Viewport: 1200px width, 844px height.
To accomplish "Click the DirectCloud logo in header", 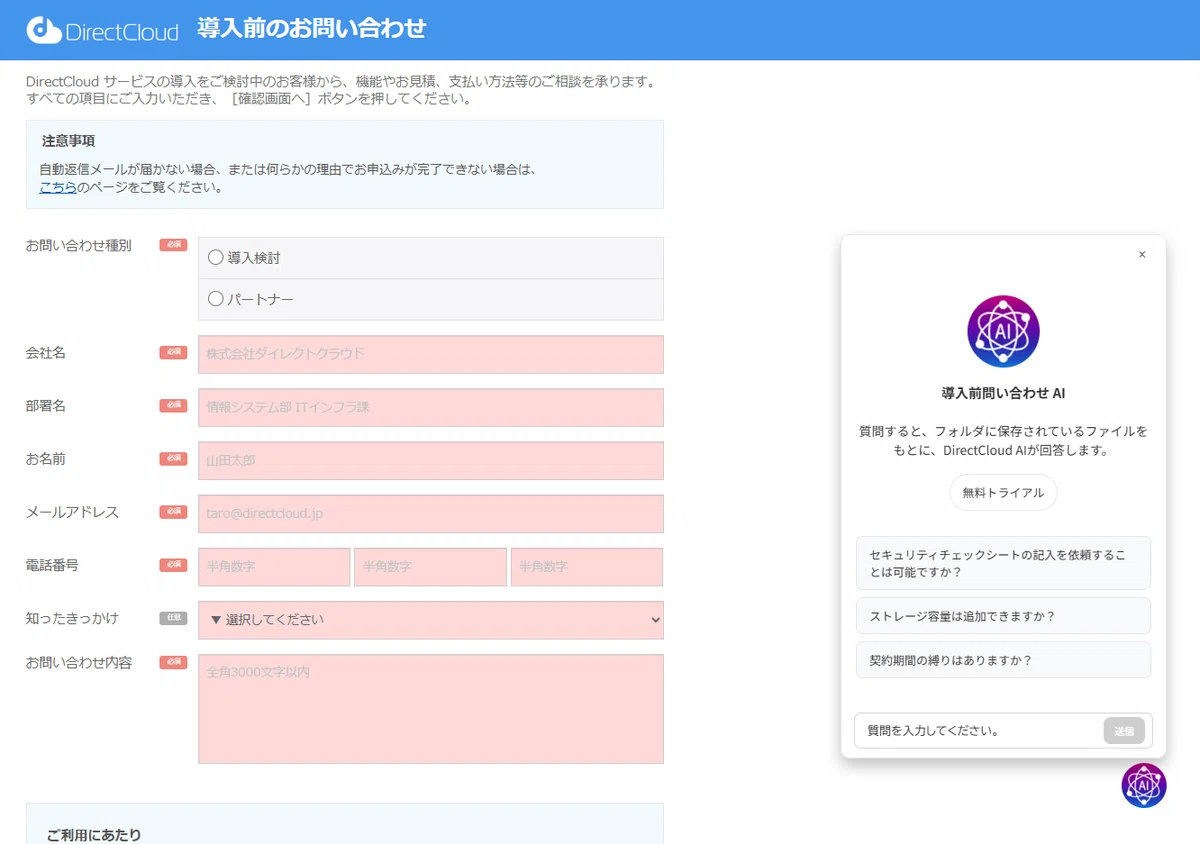I will tap(102, 30).
